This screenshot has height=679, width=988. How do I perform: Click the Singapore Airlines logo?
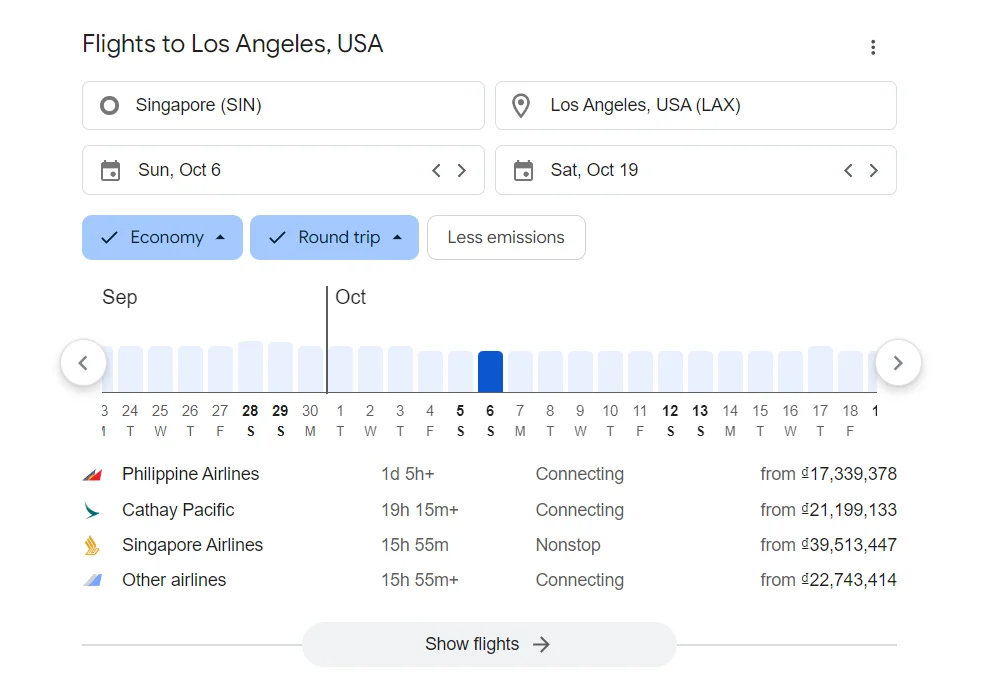[x=92, y=545]
